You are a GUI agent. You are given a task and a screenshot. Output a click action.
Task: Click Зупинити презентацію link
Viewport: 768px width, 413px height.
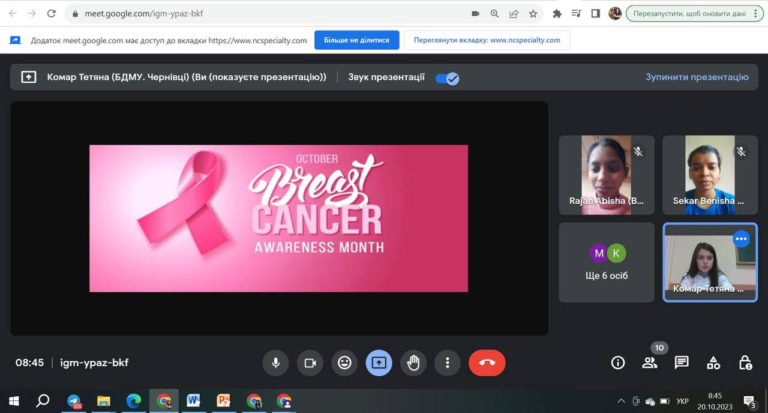click(696, 77)
